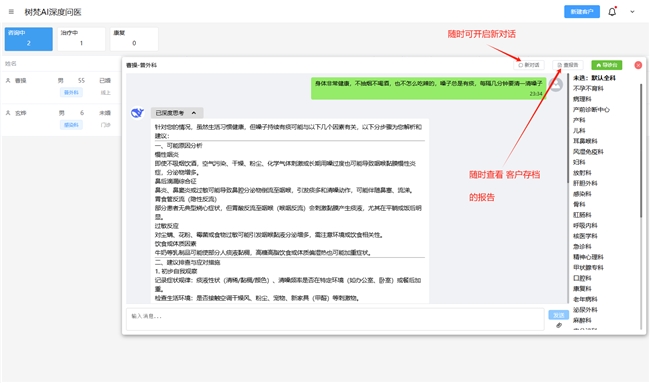Select 风湿免疫科 in department list
This screenshot has height=383, width=650.
coord(588,152)
